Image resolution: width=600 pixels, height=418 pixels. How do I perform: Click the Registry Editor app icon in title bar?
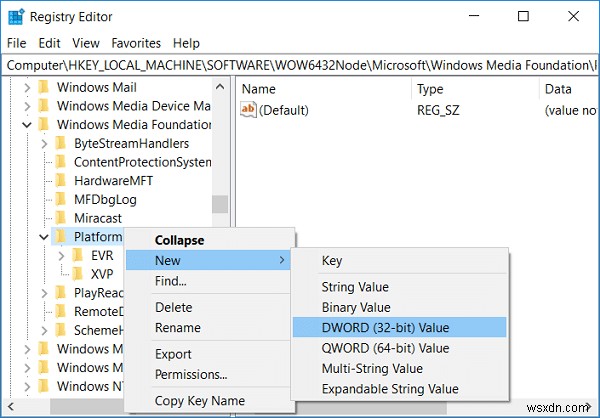coord(16,17)
